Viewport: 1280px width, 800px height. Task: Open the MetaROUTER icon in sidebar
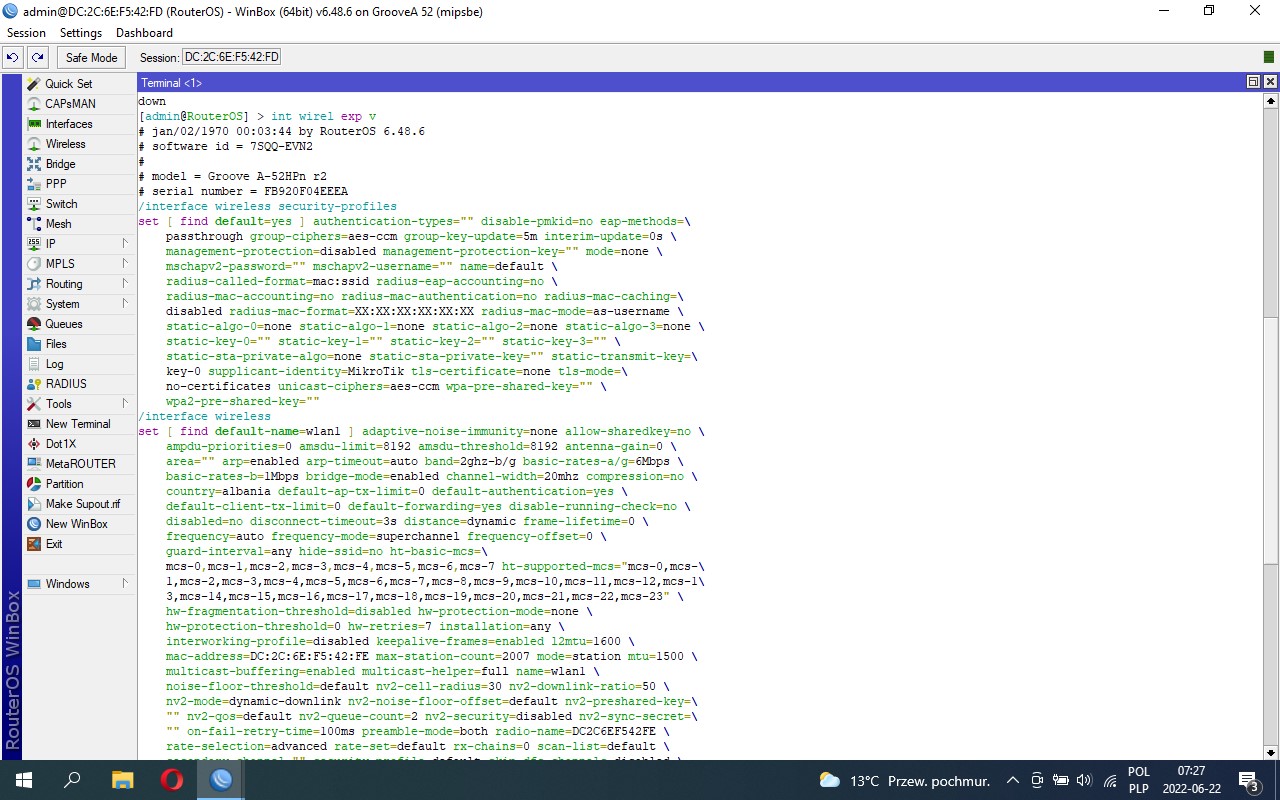pos(34,464)
